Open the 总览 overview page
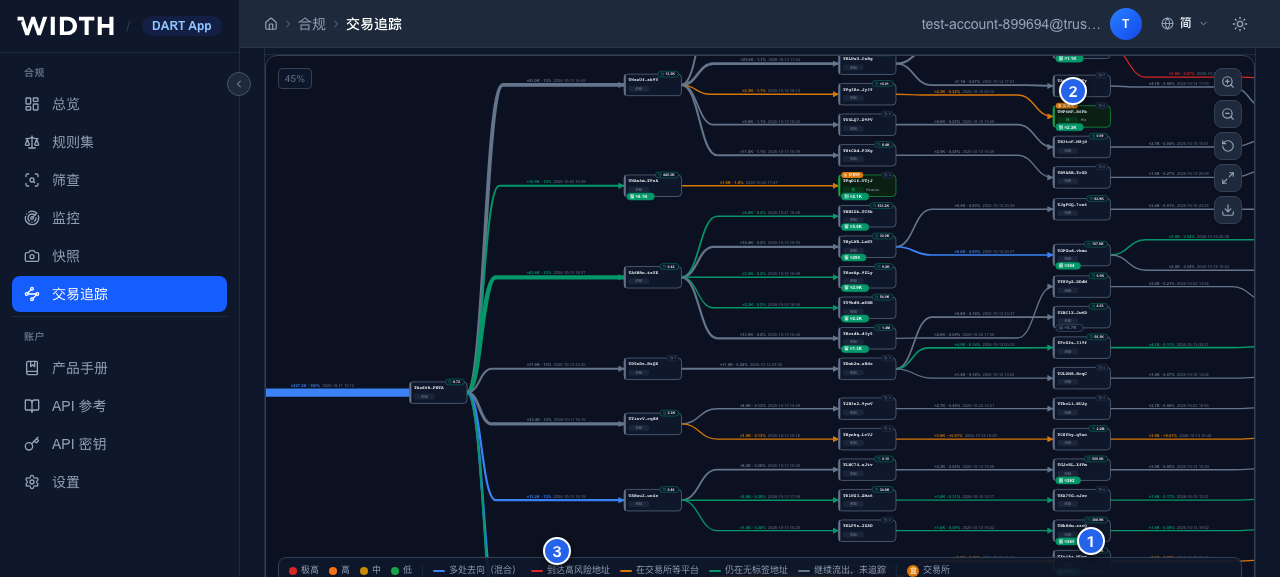Viewport: 1280px width, 577px height. pyautogui.click(x=119, y=104)
